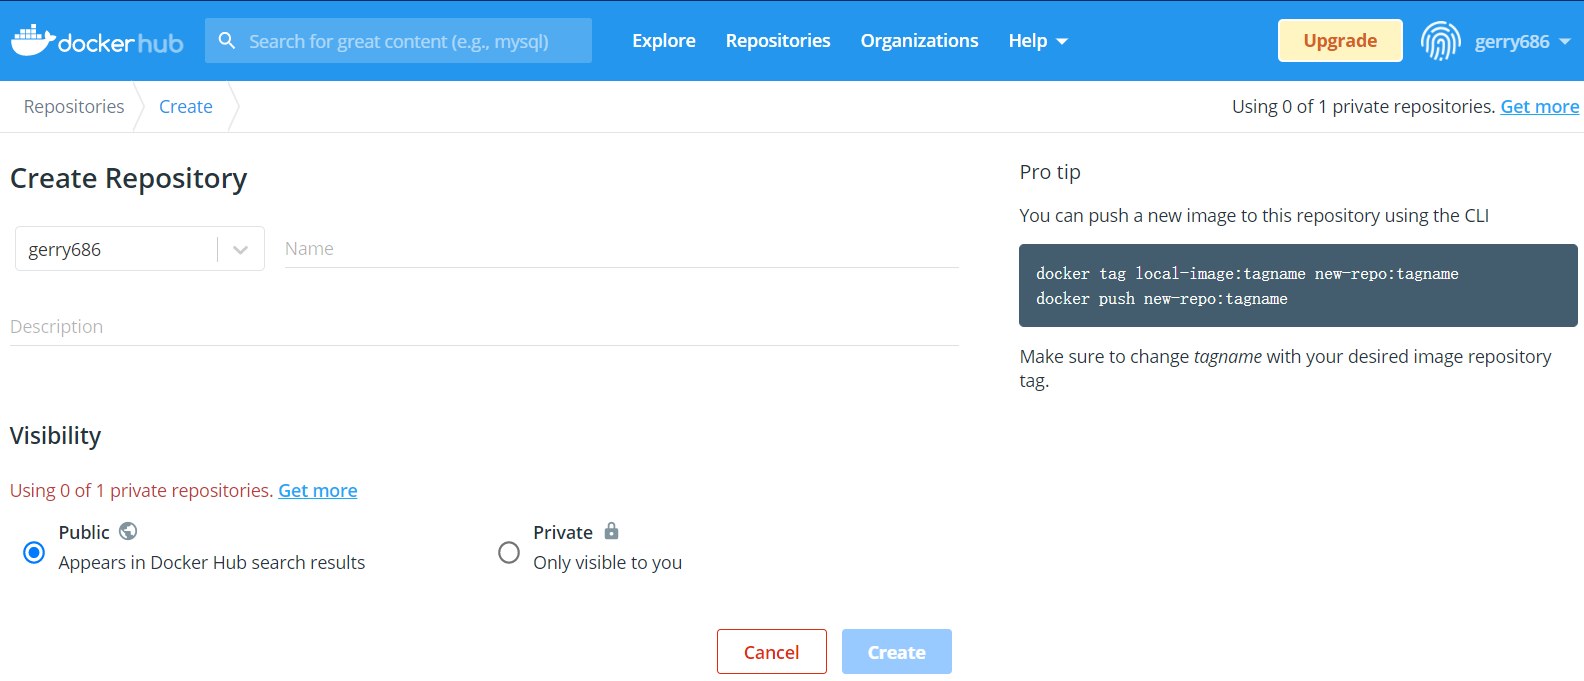
Task: Open Repositories in top navigation
Action: [778, 41]
